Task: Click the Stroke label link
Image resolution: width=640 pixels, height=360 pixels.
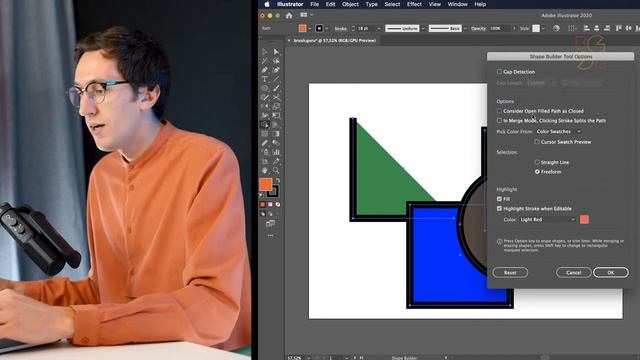Action: pos(340,28)
